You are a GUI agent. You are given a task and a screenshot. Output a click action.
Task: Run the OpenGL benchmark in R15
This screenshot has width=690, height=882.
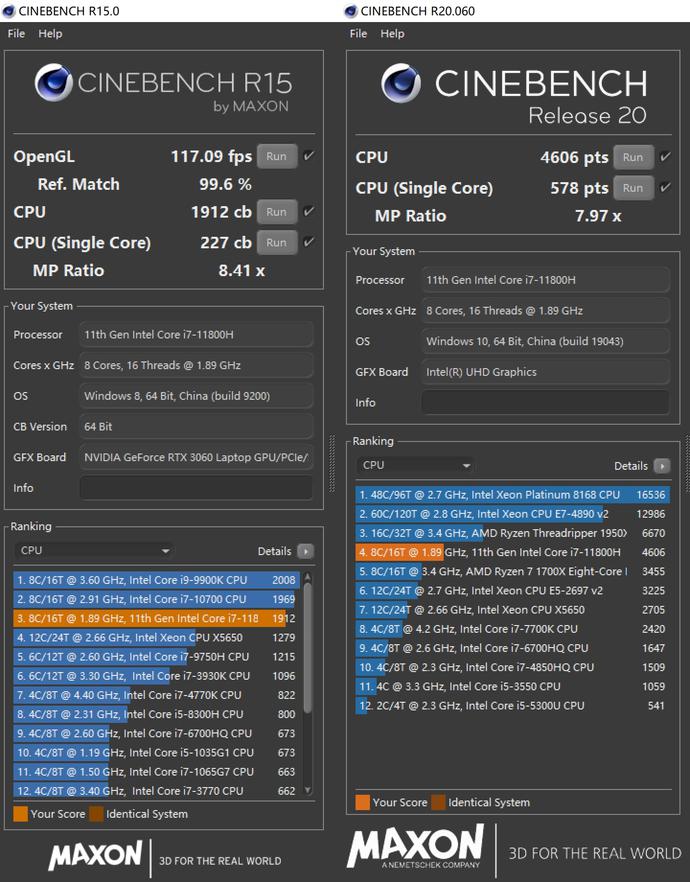pos(277,156)
